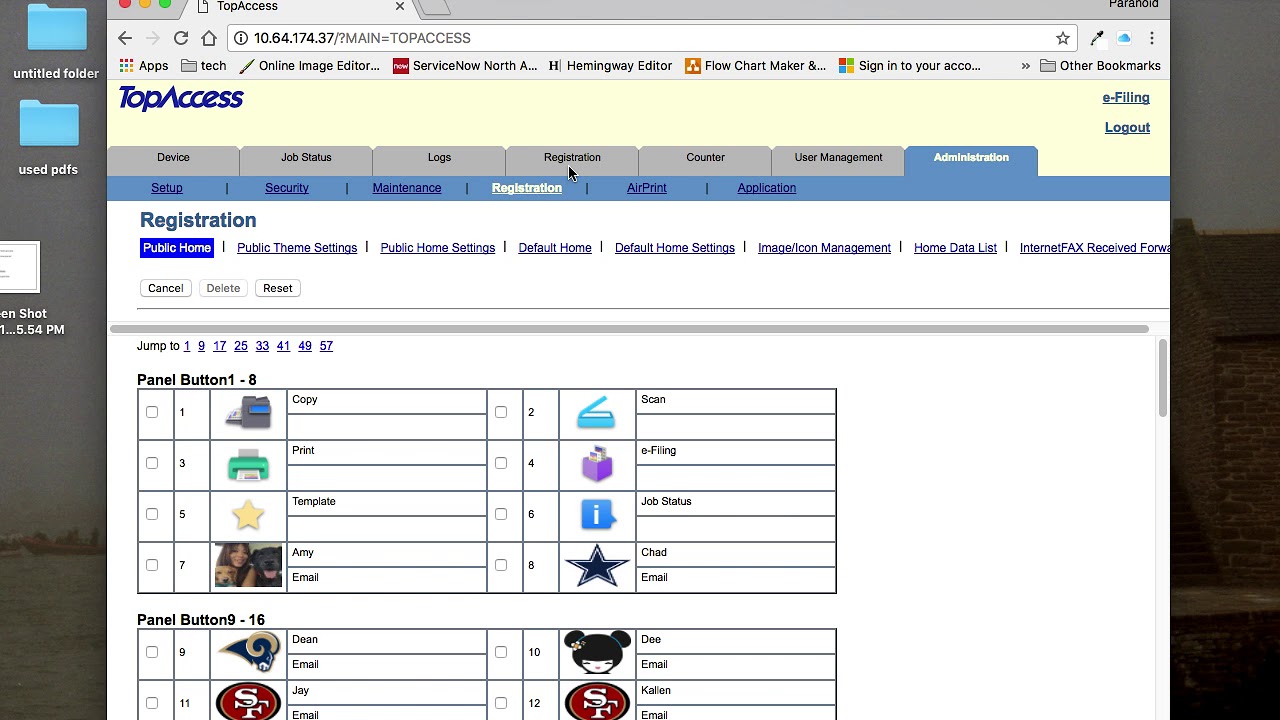Go back using the browser back arrow
Image resolution: width=1280 pixels, height=720 pixels.
click(x=125, y=38)
